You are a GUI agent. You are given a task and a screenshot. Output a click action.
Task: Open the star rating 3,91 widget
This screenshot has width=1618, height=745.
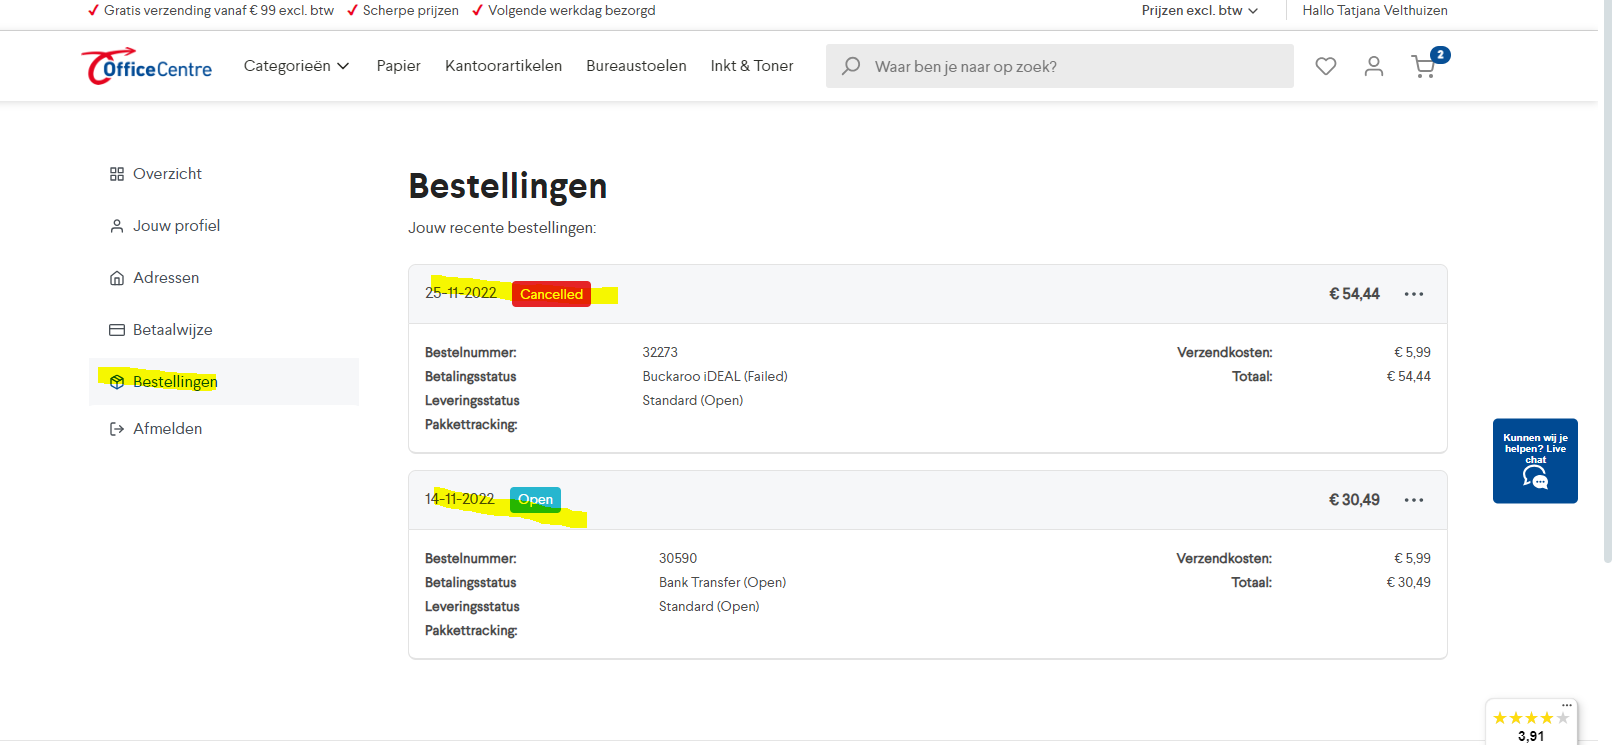(1531, 724)
